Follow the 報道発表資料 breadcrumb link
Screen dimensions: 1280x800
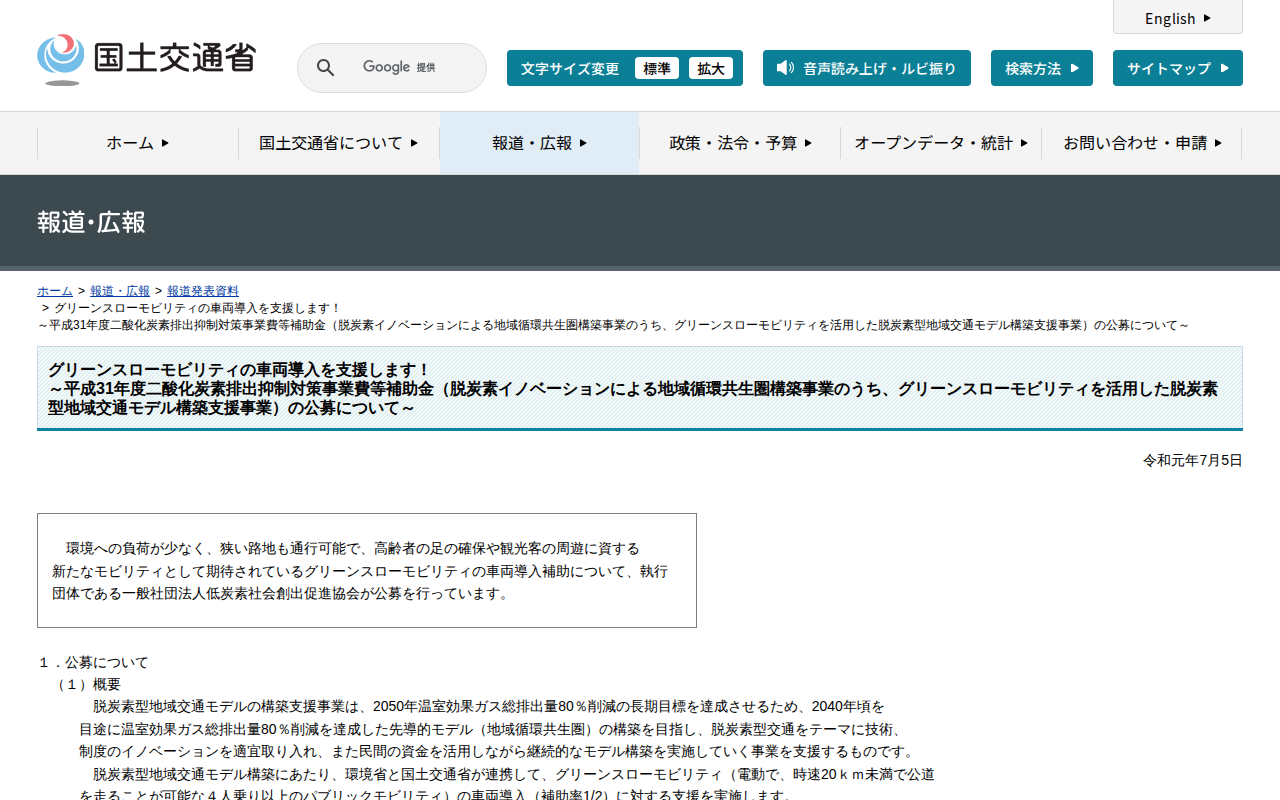(x=203, y=291)
